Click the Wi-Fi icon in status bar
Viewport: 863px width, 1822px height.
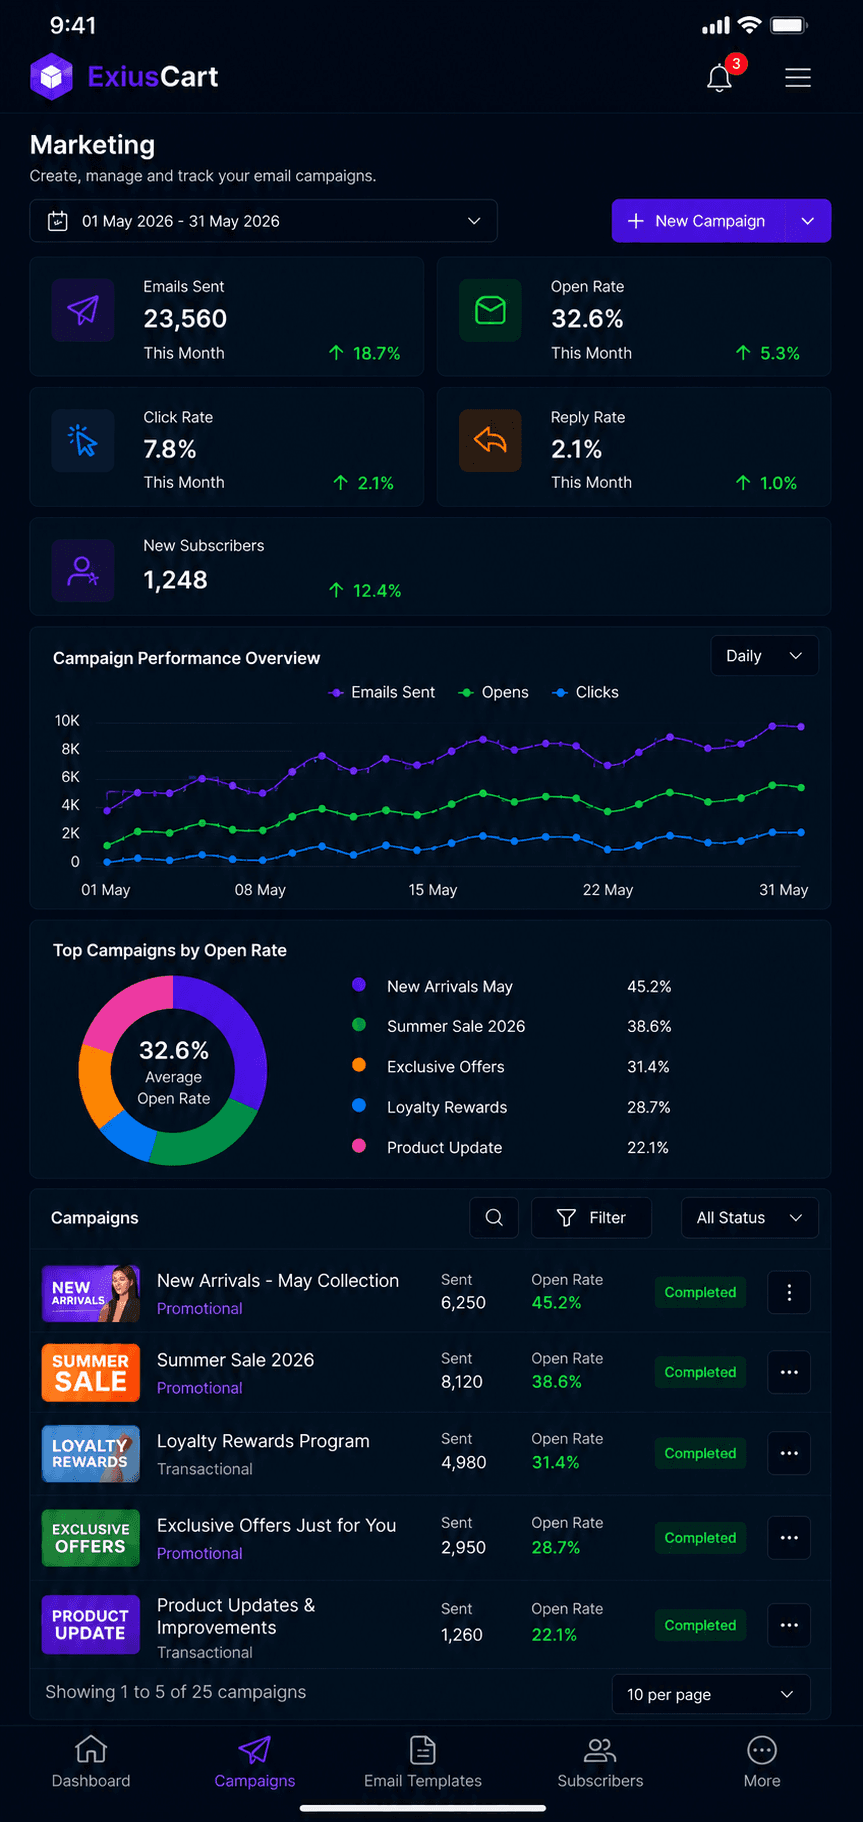(x=749, y=25)
